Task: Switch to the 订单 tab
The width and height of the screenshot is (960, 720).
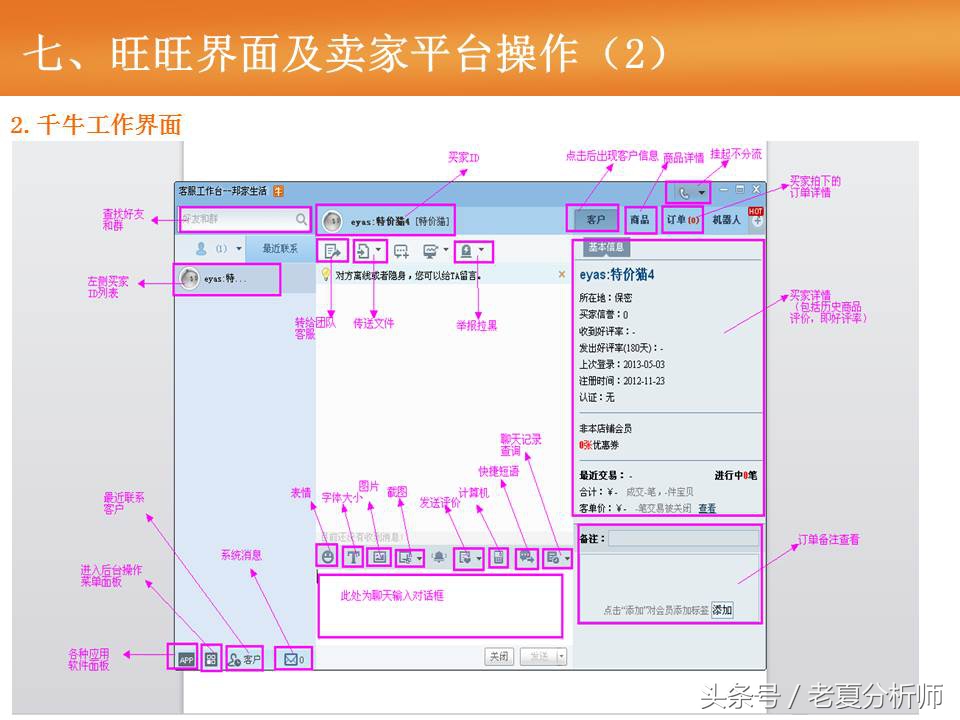Action: coord(683,219)
